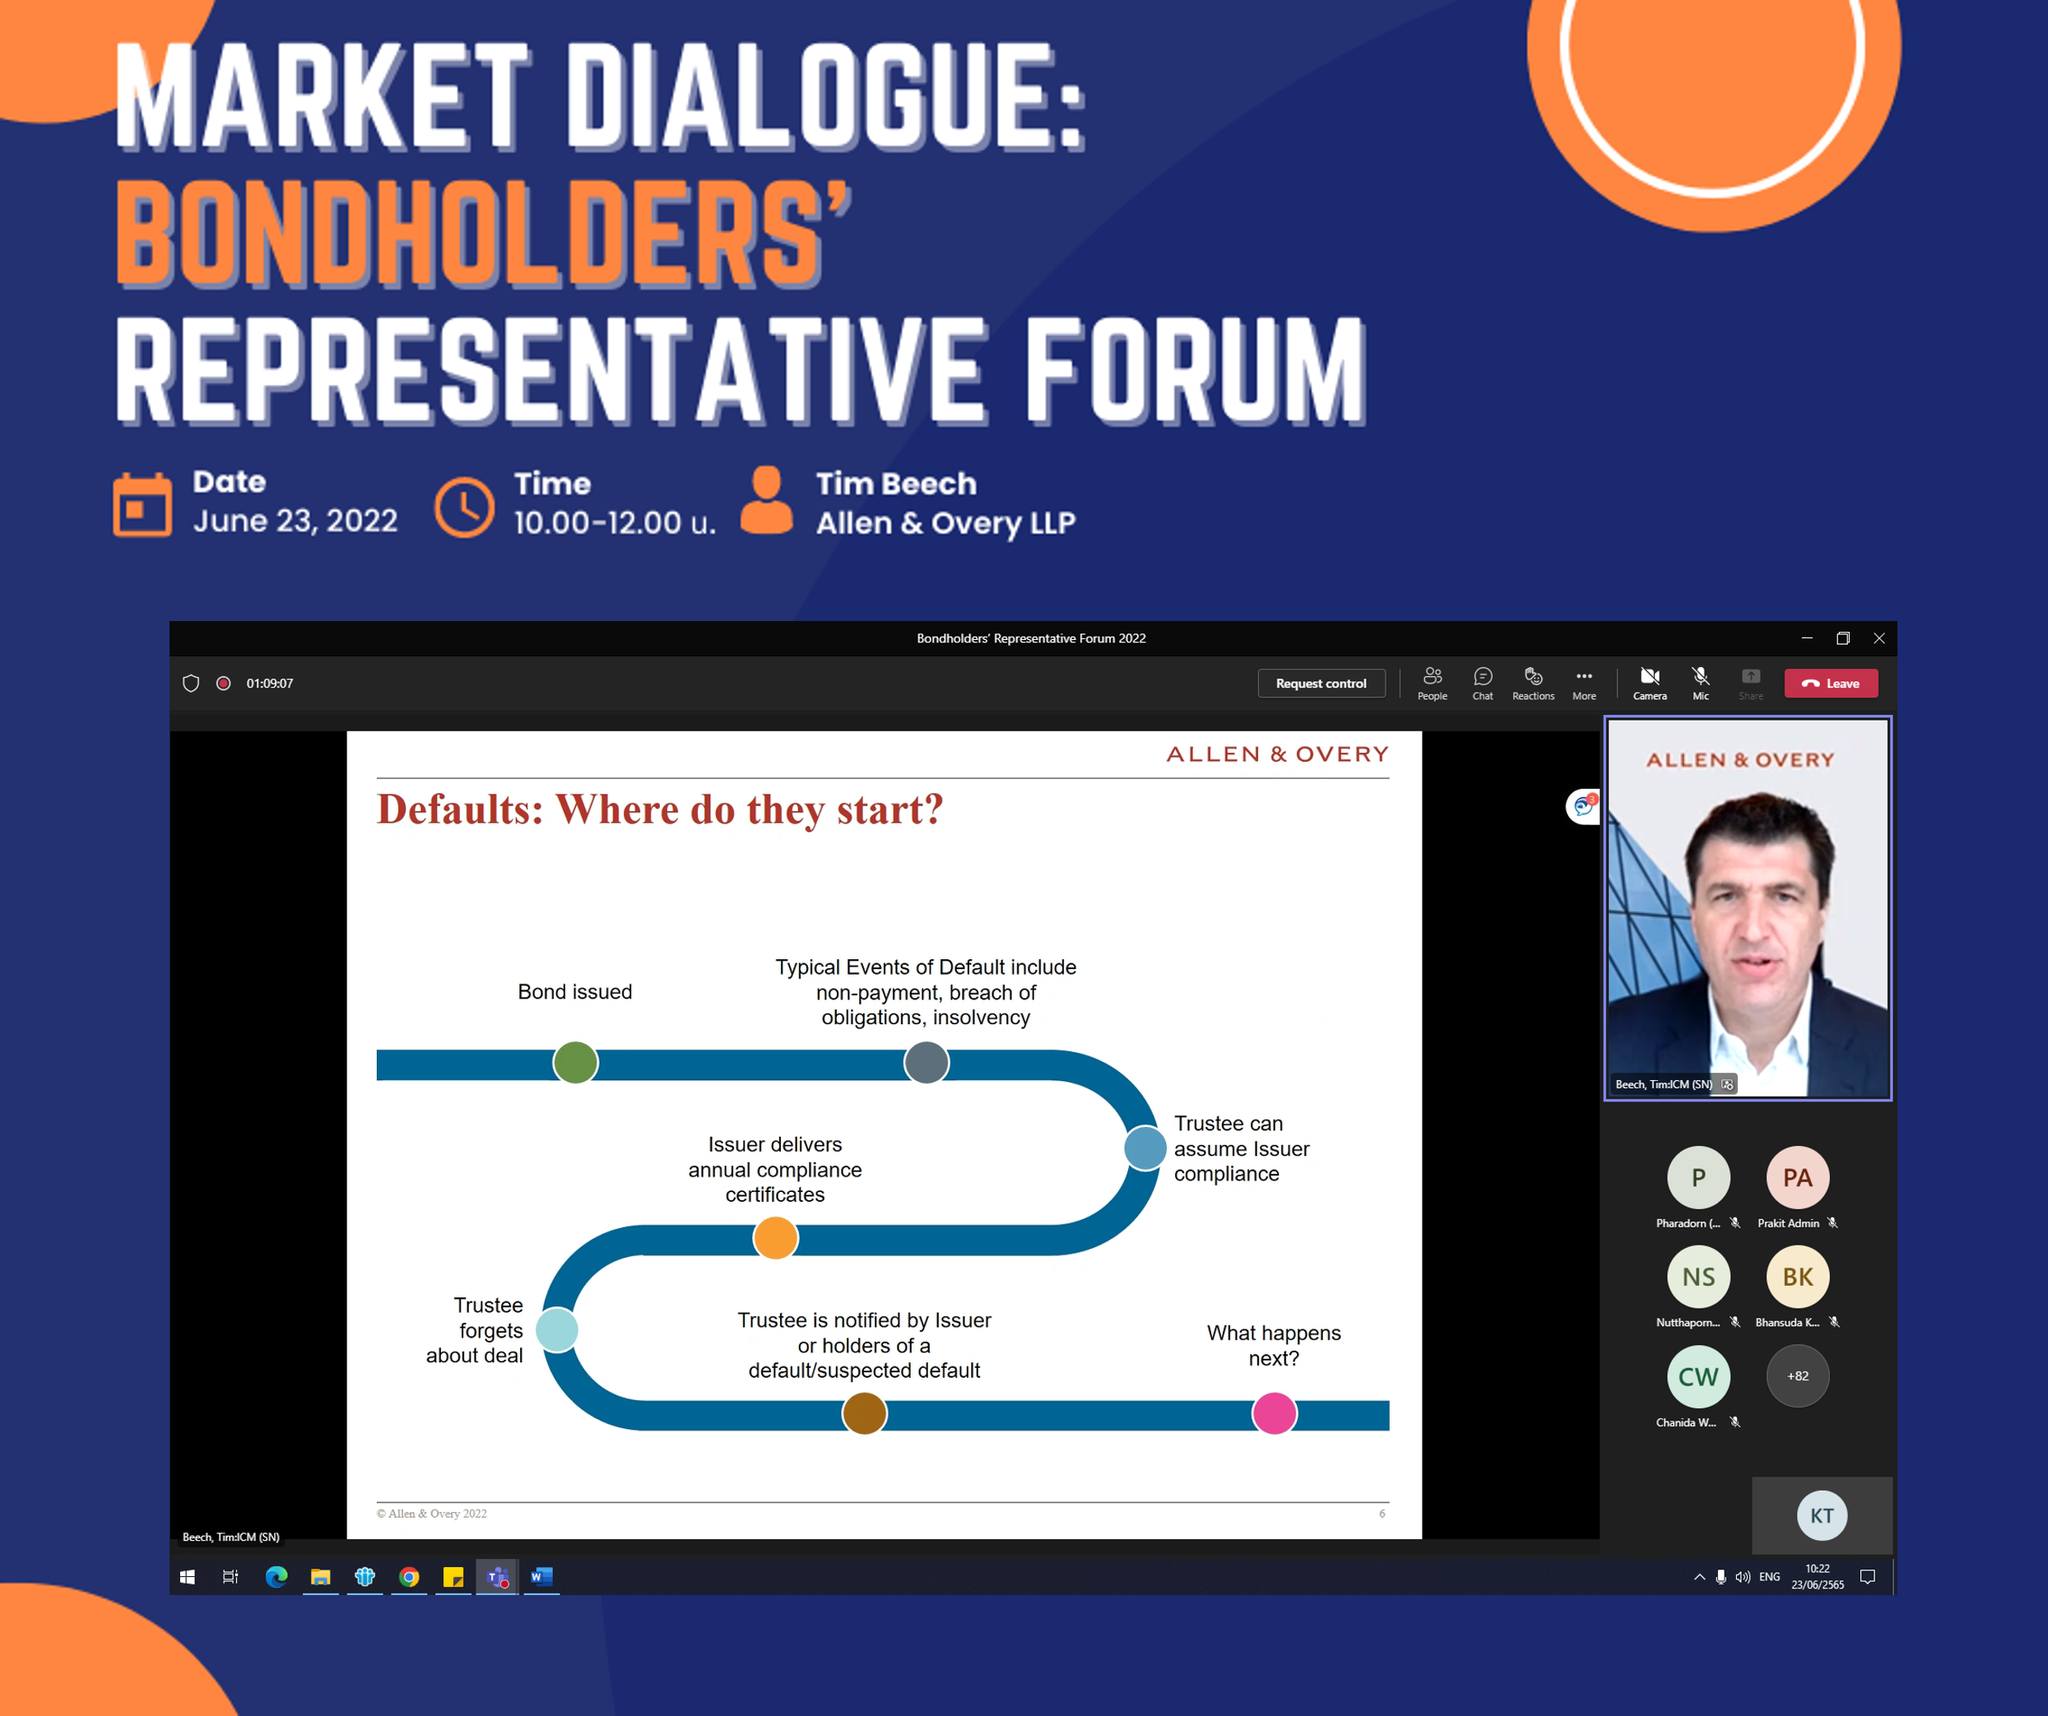Click the Request control button
The width and height of the screenshot is (2048, 1716).
tap(1320, 683)
